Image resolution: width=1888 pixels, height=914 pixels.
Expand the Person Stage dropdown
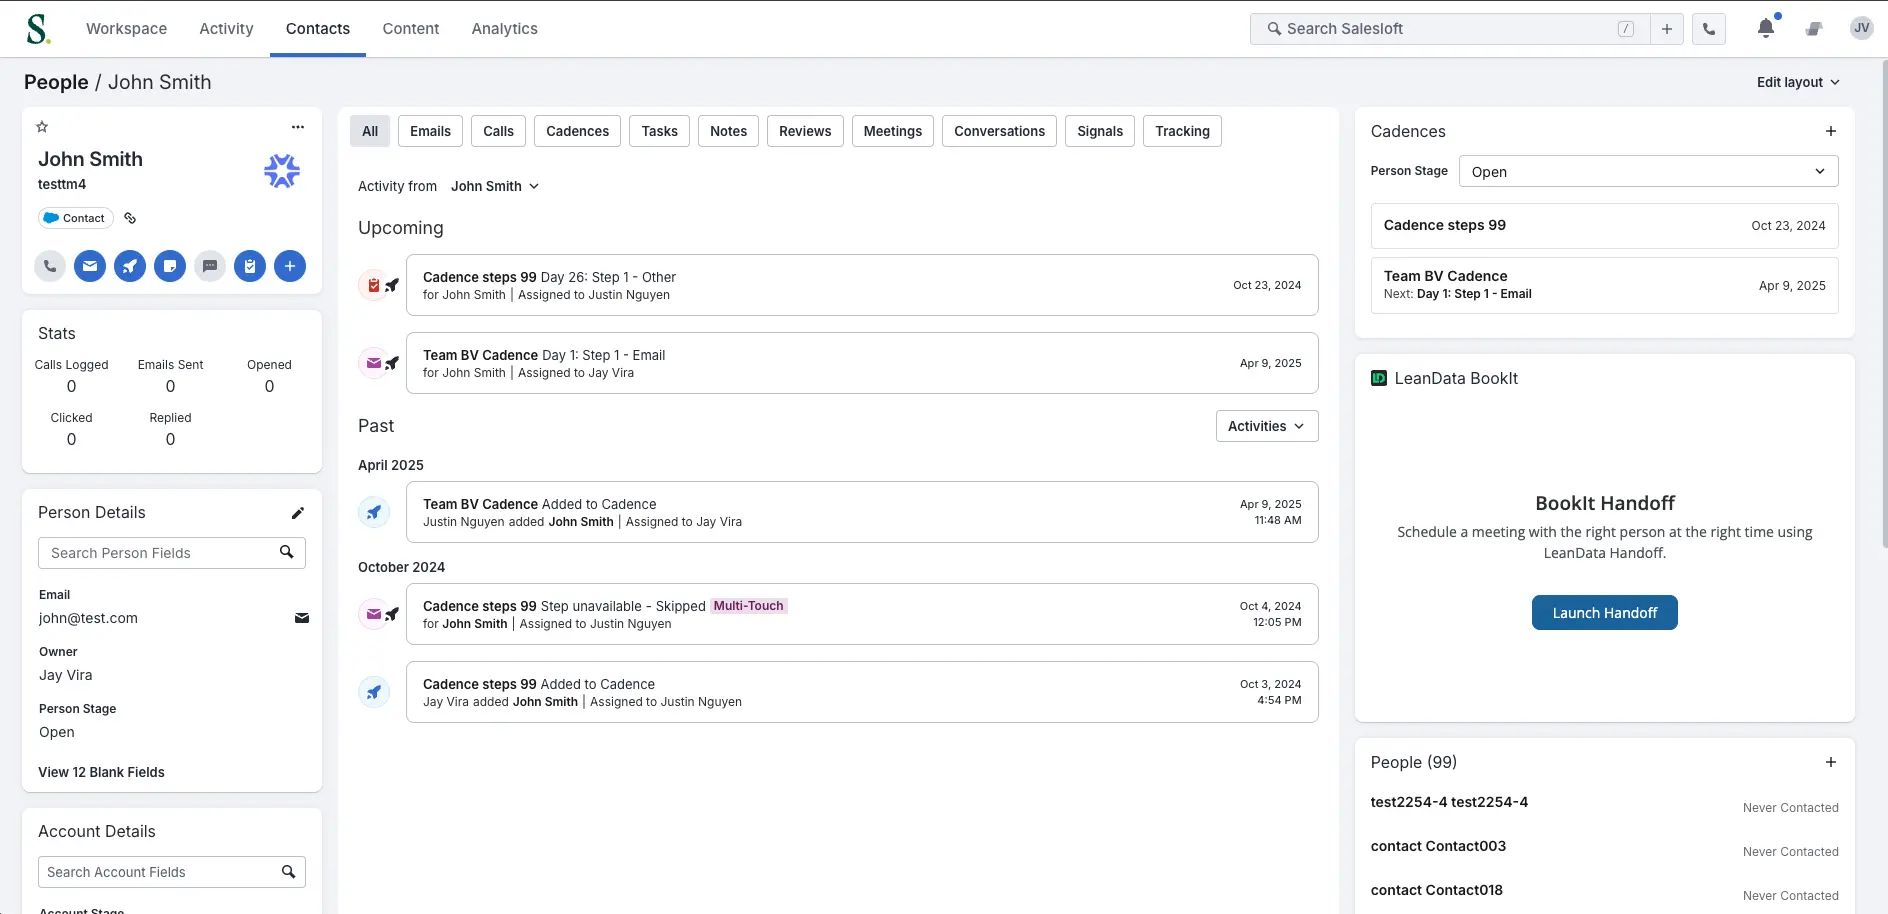[1648, 171]
